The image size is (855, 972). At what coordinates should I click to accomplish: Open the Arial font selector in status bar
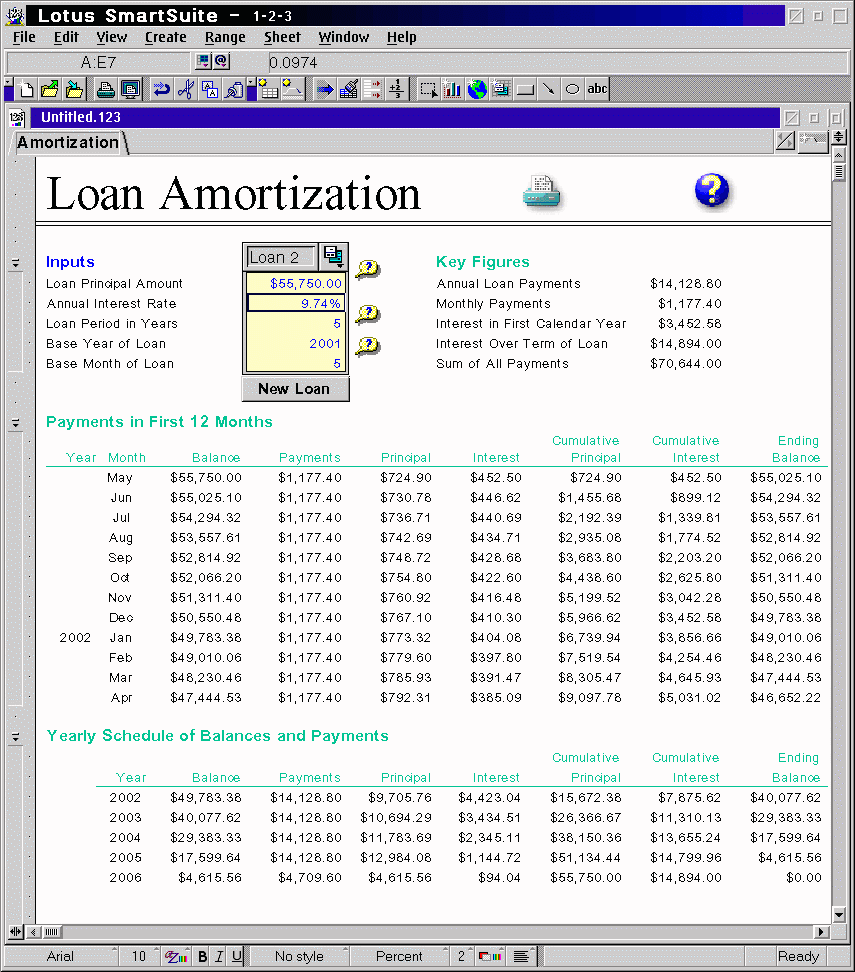click(61, 957)
